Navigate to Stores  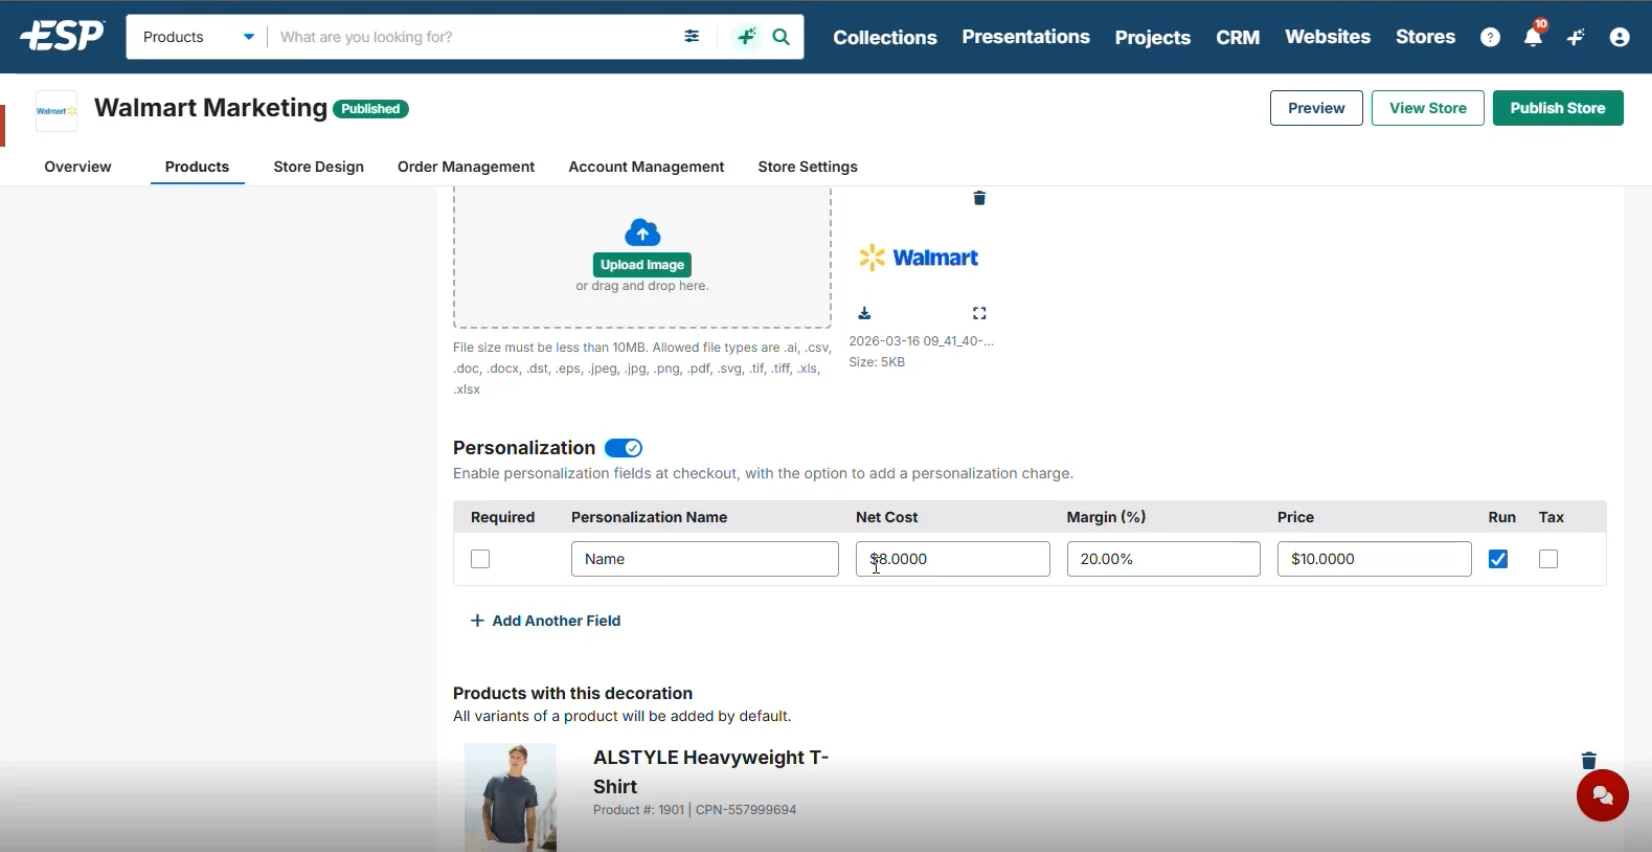coord(1425,37)
